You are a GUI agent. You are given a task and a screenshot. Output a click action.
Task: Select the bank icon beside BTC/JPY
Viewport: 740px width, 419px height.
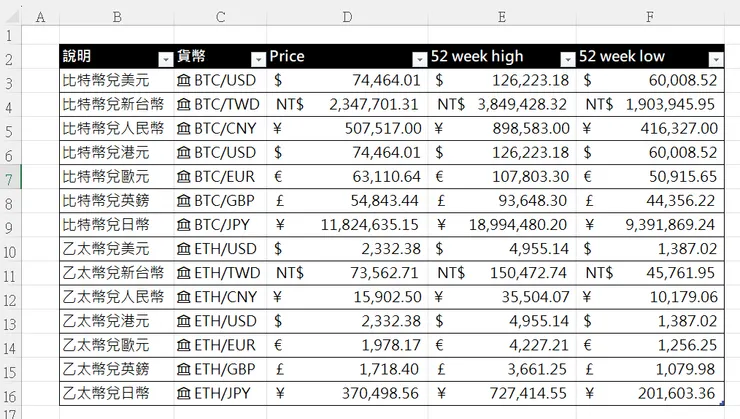pos(184,225)
